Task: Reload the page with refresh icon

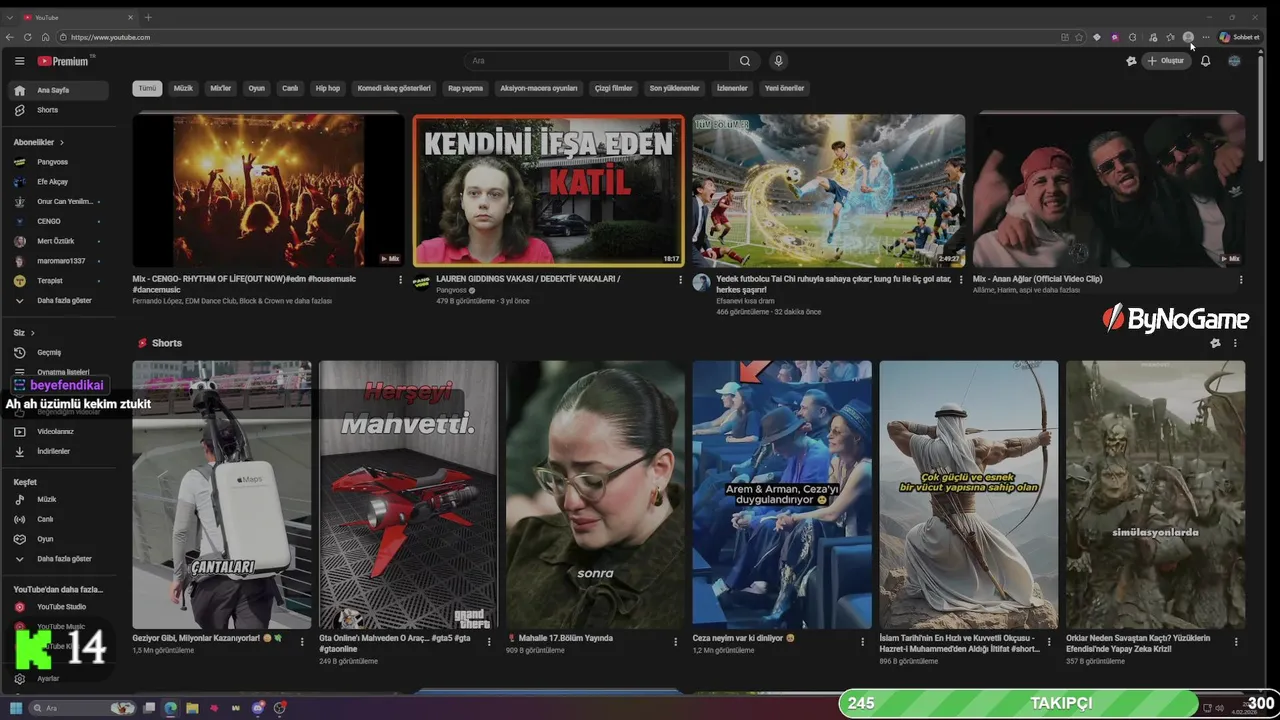Action: click(27, 37)
